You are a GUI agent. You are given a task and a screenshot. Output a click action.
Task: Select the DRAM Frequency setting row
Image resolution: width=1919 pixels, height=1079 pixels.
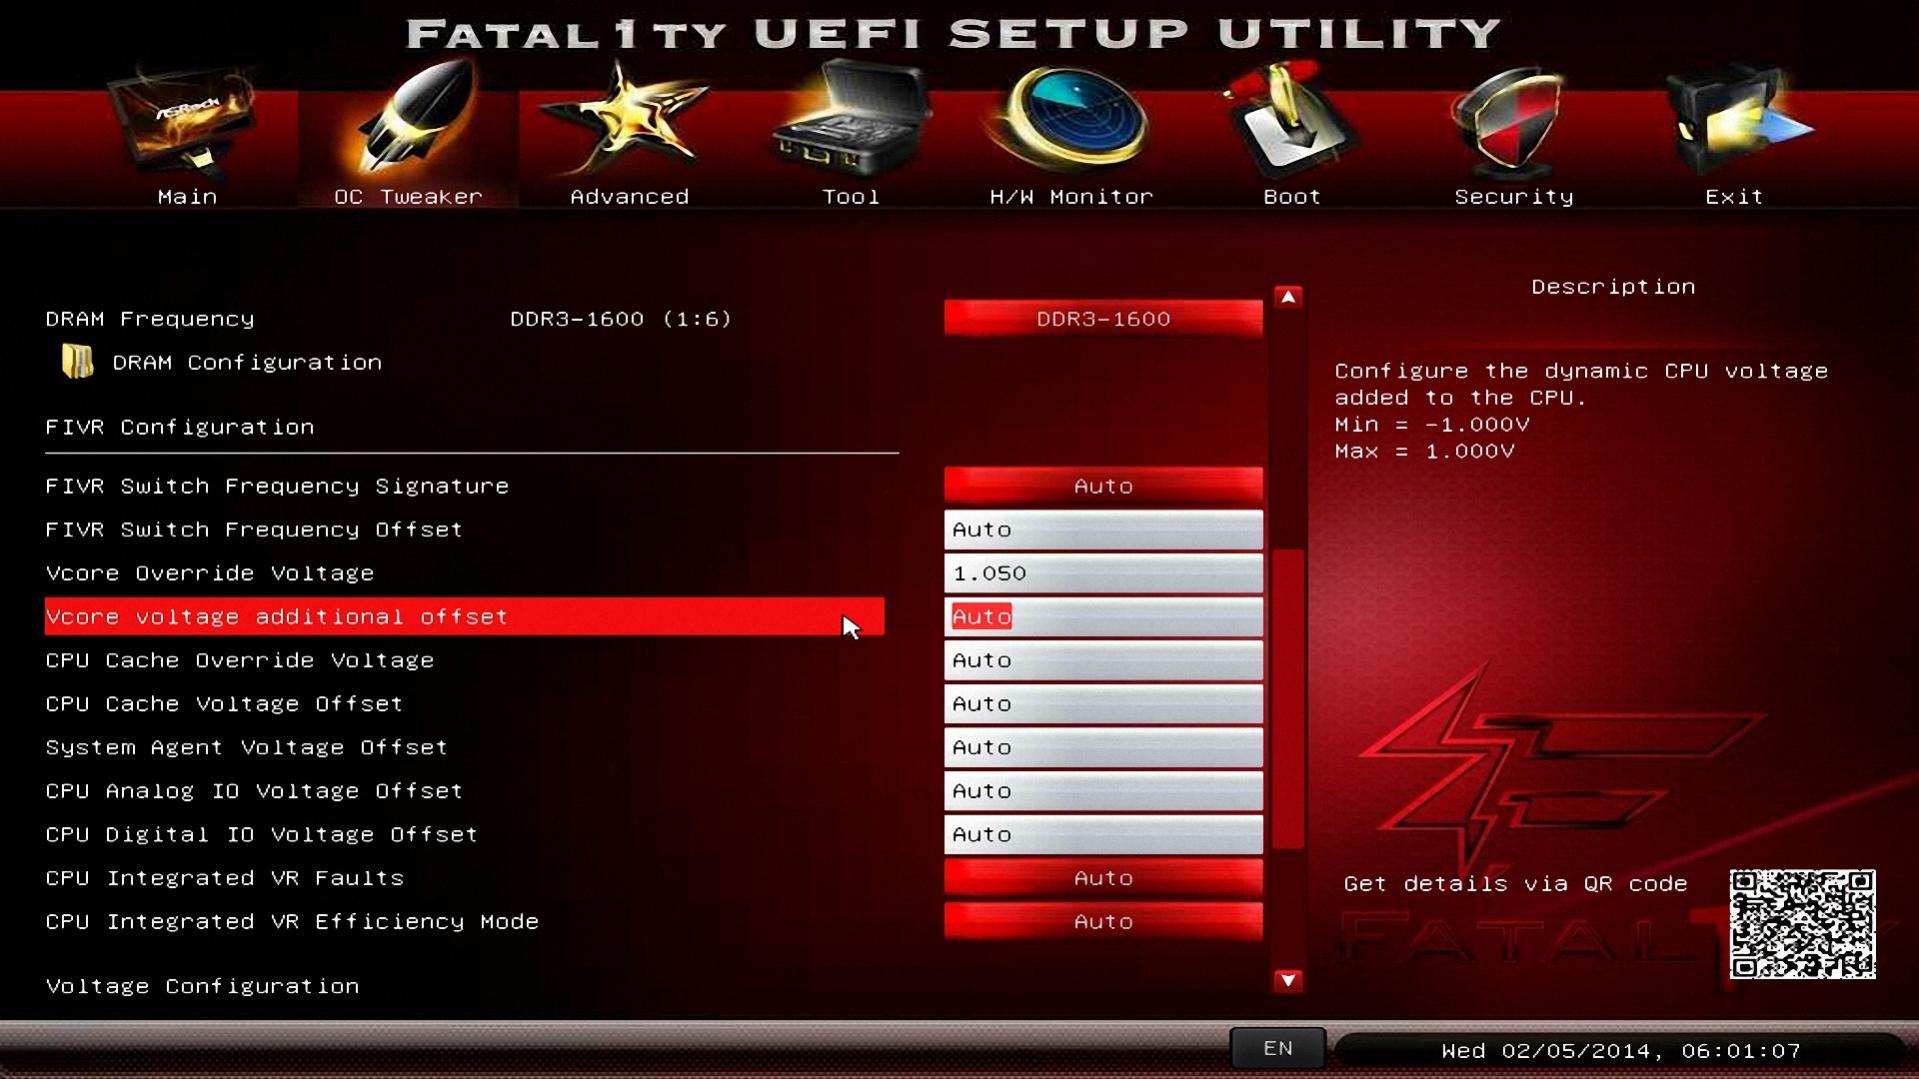click(x=150, y=318)
